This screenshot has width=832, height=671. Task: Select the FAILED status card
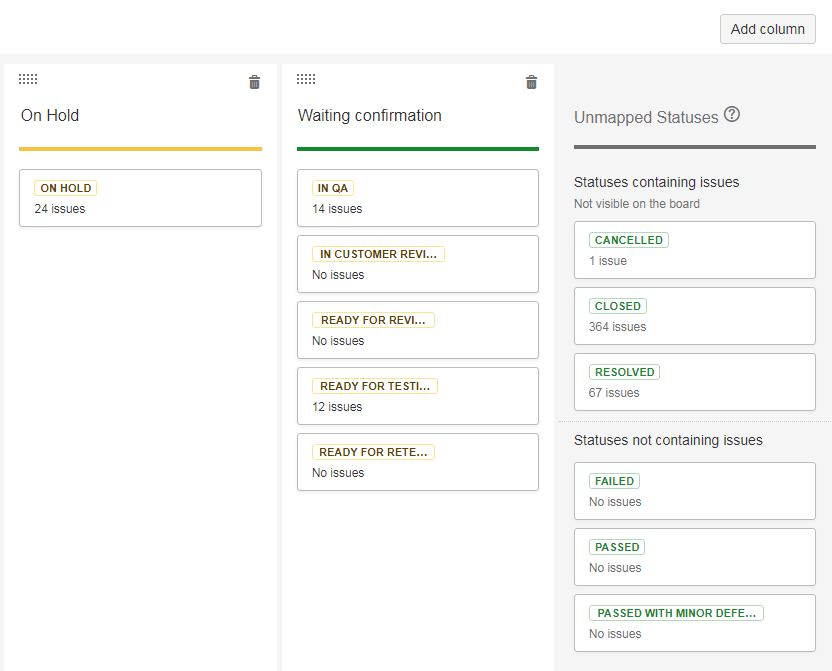pos(694,491)
